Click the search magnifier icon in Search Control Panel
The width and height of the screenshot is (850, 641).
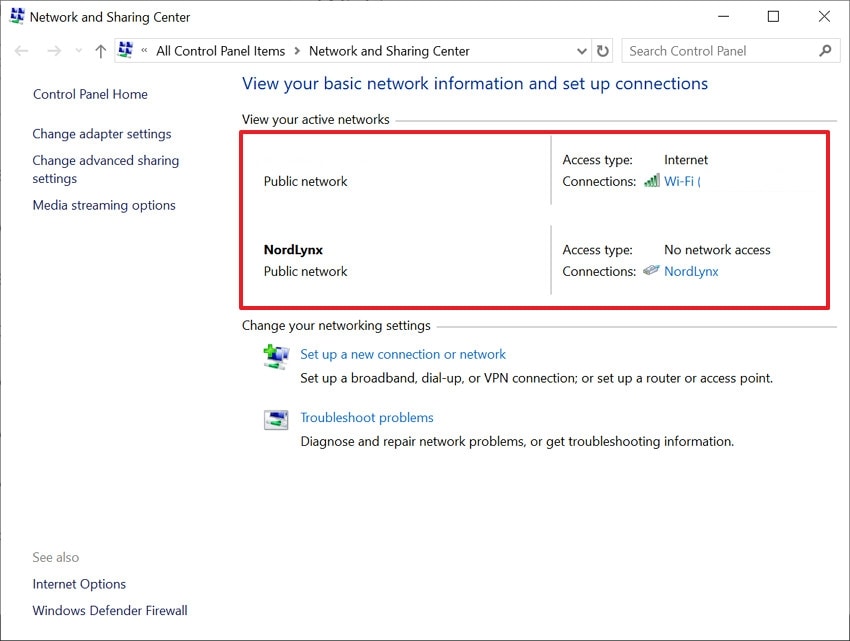(825, 50)
